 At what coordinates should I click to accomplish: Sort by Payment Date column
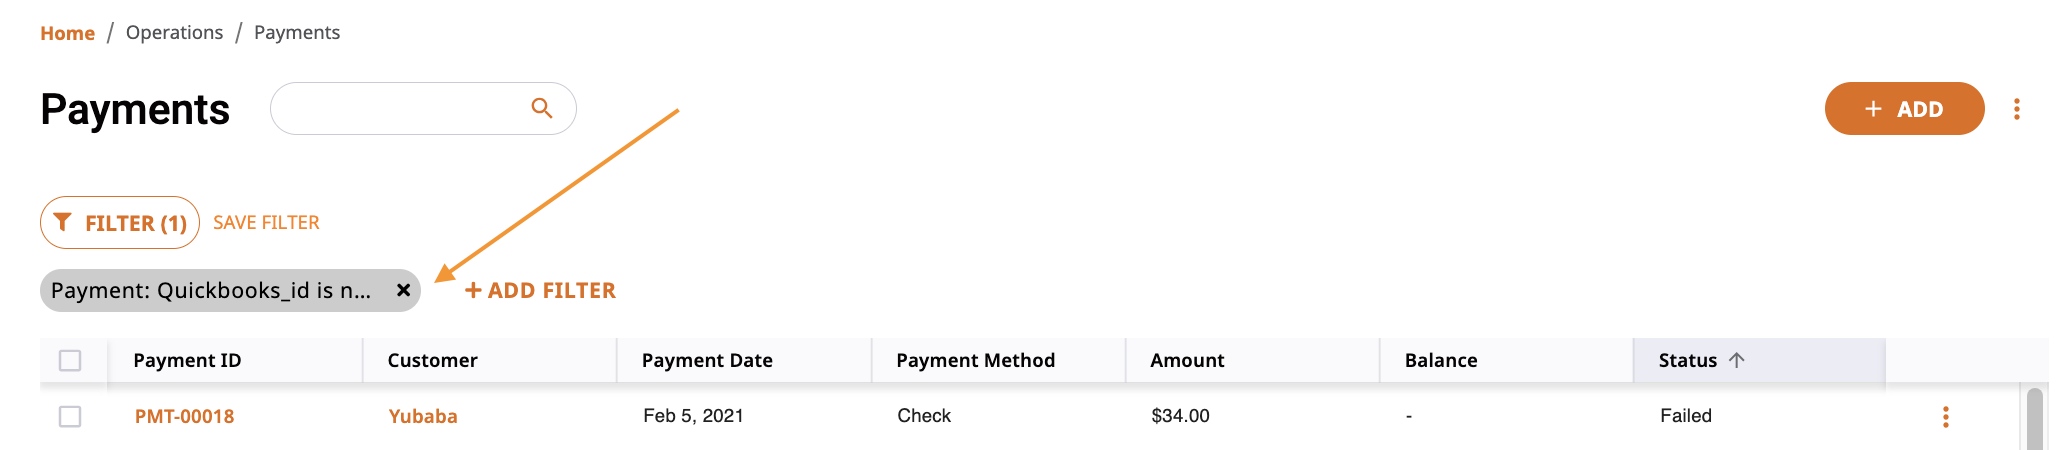(707, 360)
